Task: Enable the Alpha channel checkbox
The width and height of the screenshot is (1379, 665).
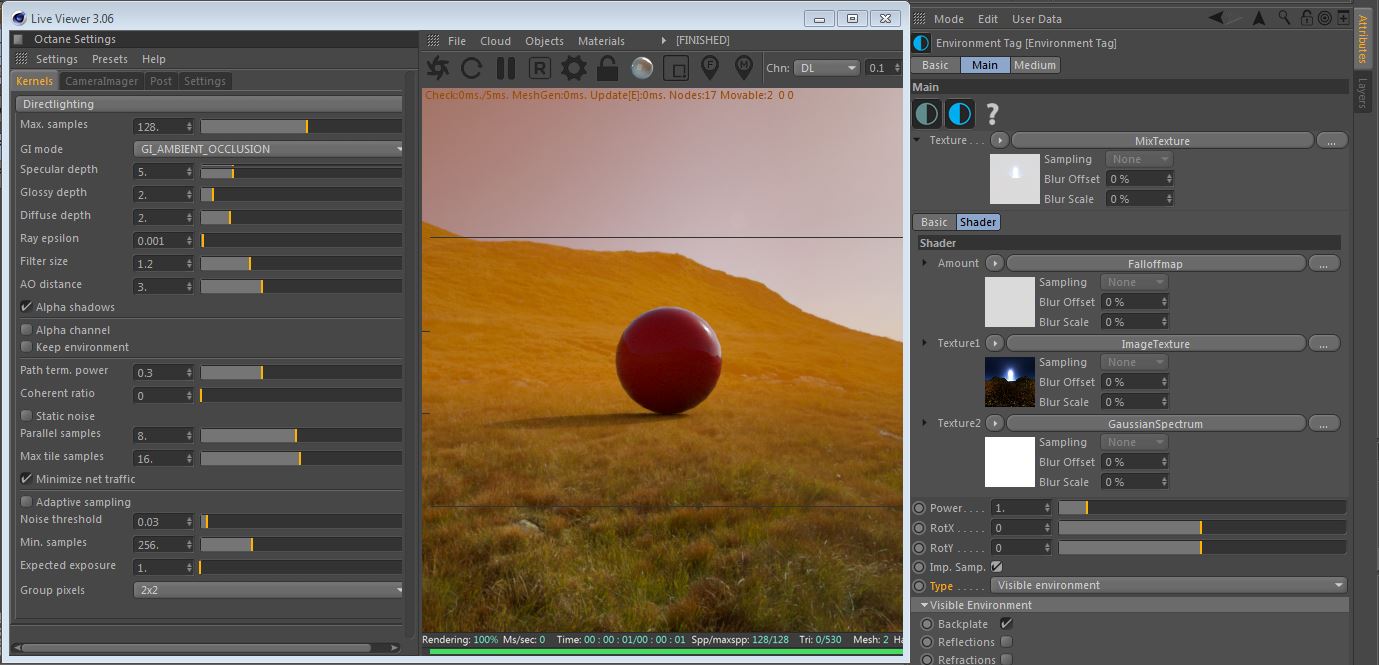Action: pos(26,330)
